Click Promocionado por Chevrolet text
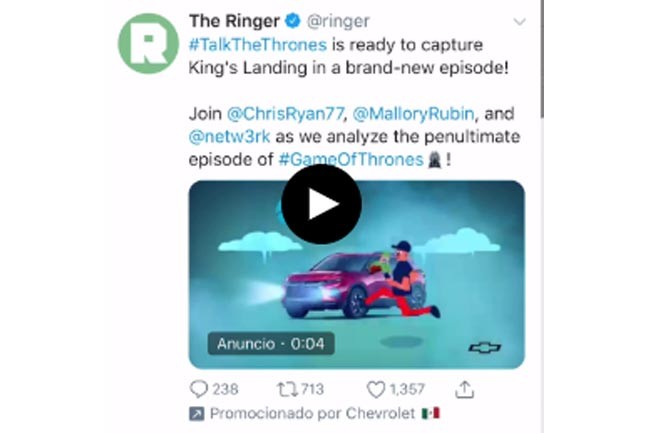This screenshot has height=433, width=650. coord(312,413)
